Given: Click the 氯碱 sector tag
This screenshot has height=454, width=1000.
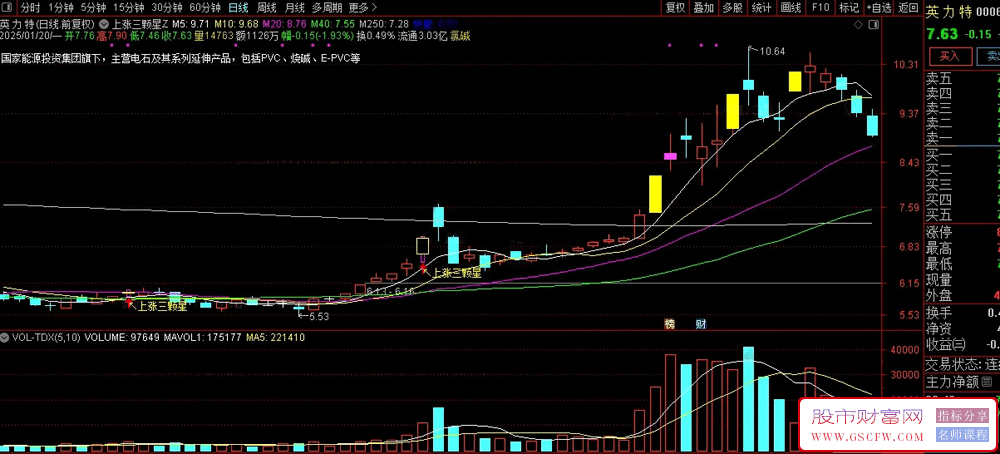Looking at the screenshot, I should pyautogui.click(x=460, y=36).
